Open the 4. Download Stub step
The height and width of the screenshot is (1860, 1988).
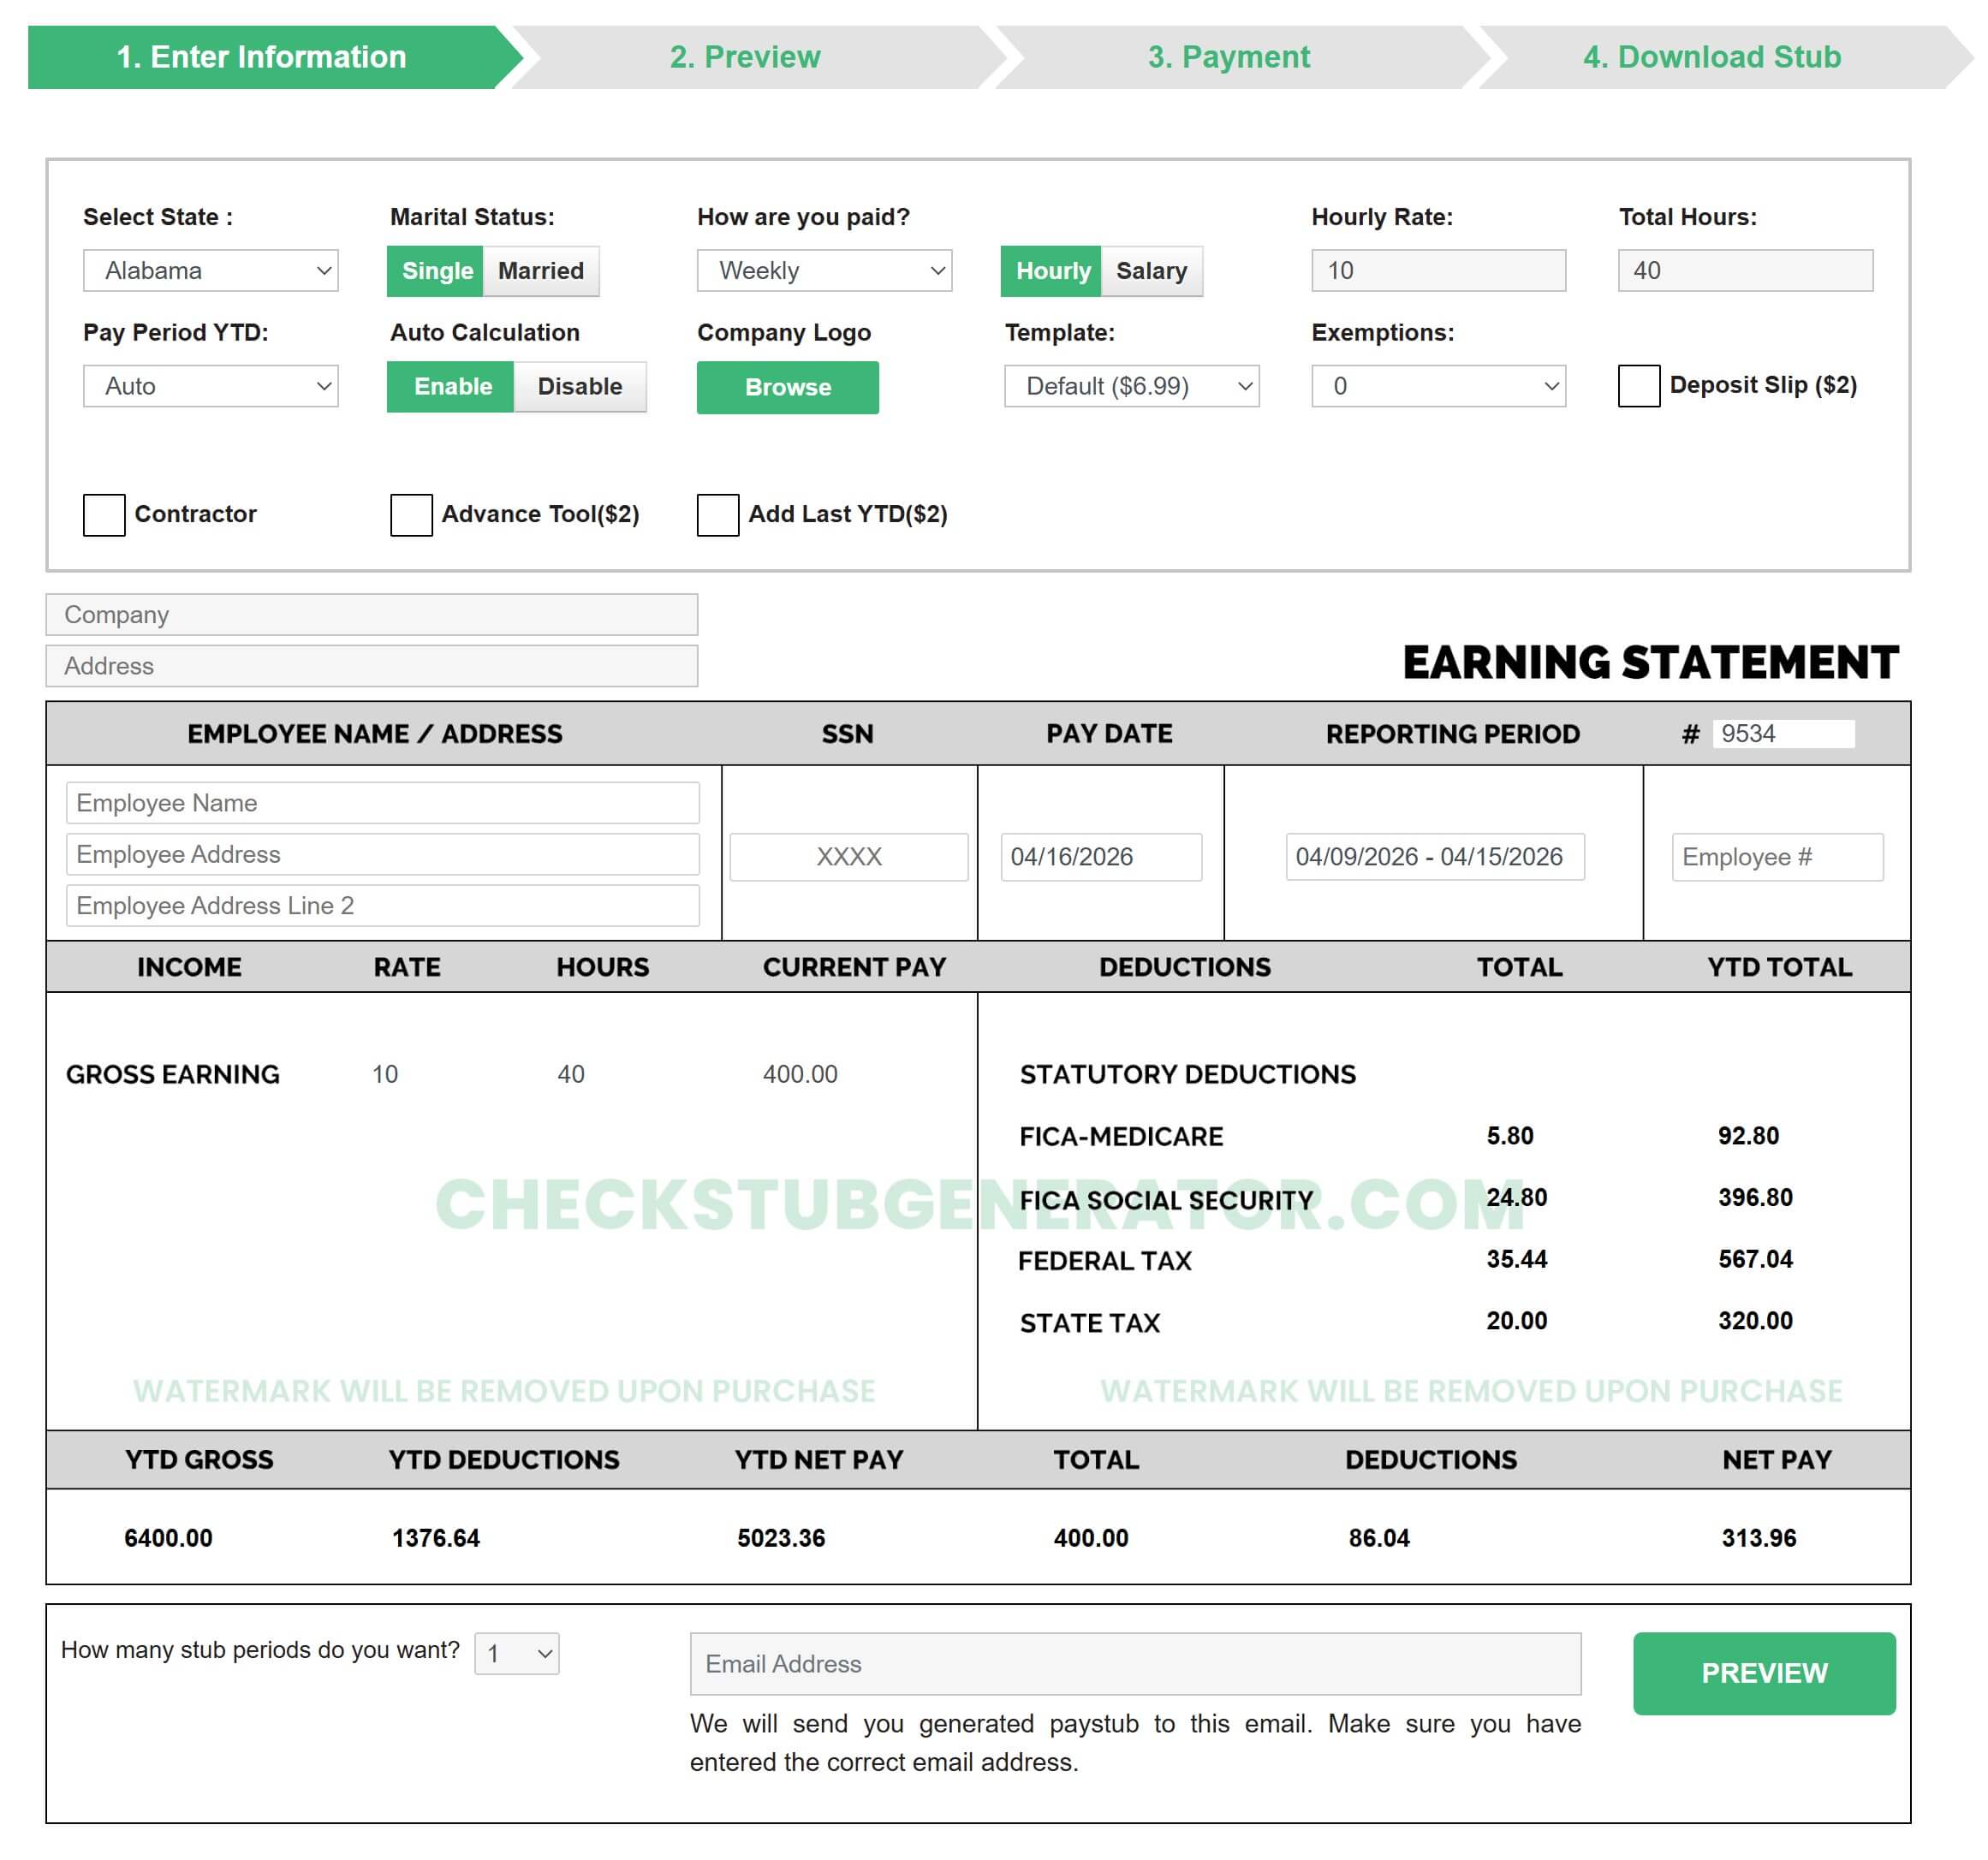point(1712,57)
